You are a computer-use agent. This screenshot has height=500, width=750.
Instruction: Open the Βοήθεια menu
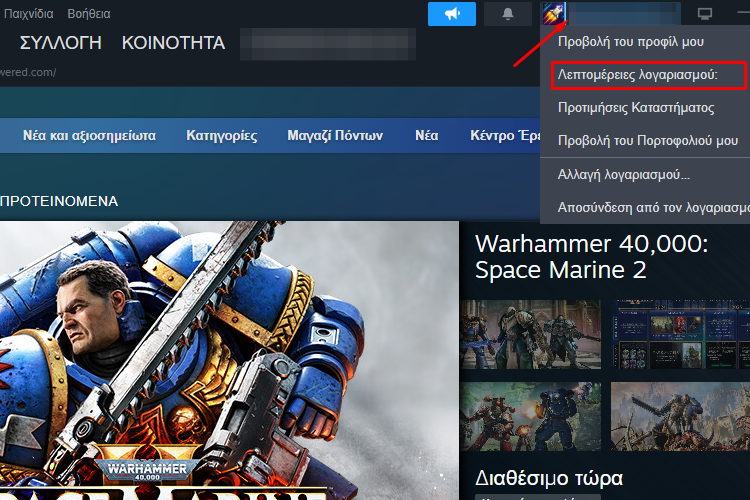point(89,13)
